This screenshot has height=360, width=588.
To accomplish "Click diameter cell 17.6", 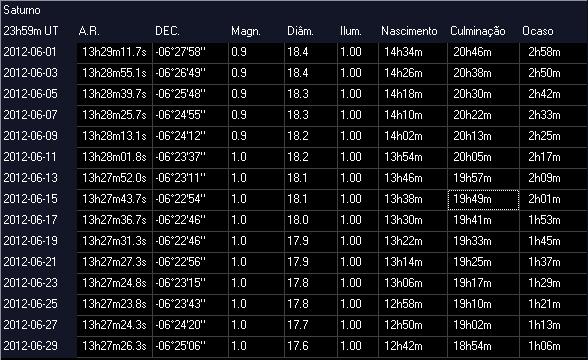I will pyautogui.click(x=310, y=346).
